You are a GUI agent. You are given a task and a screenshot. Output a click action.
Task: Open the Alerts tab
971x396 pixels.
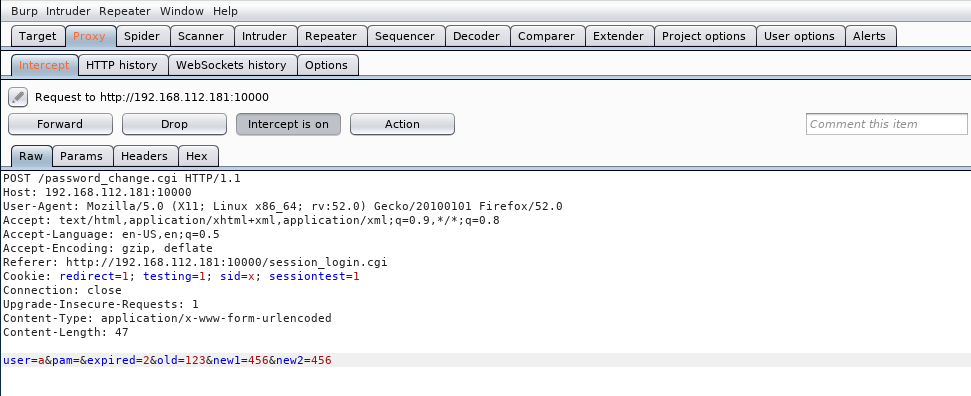coord(869,36)
